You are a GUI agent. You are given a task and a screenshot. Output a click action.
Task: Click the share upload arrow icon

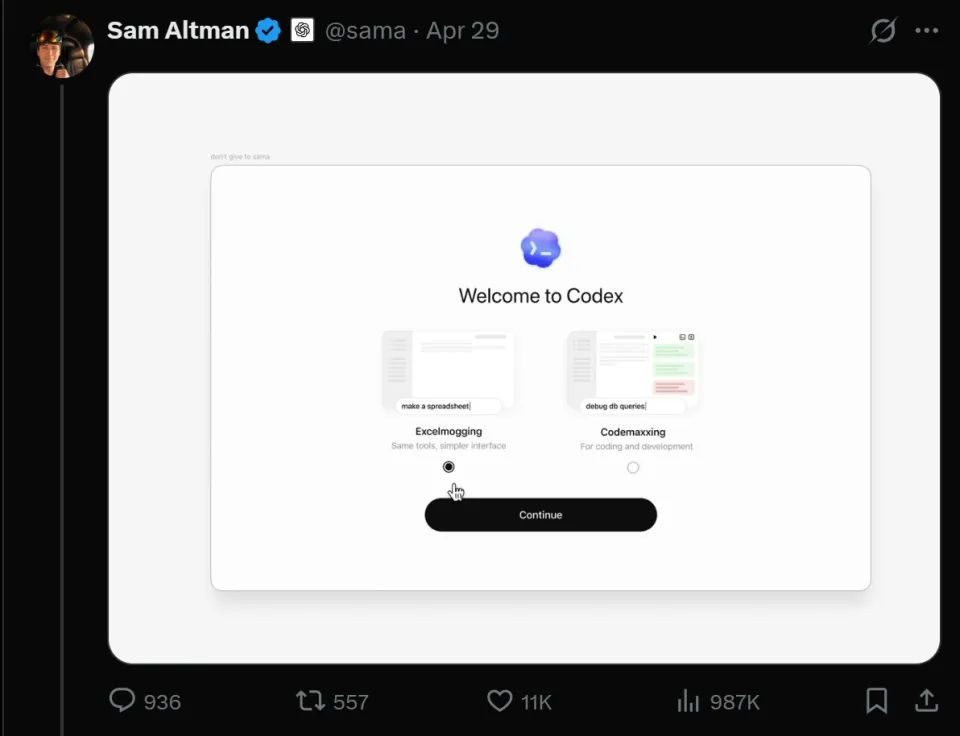click(x=926, y=700)
